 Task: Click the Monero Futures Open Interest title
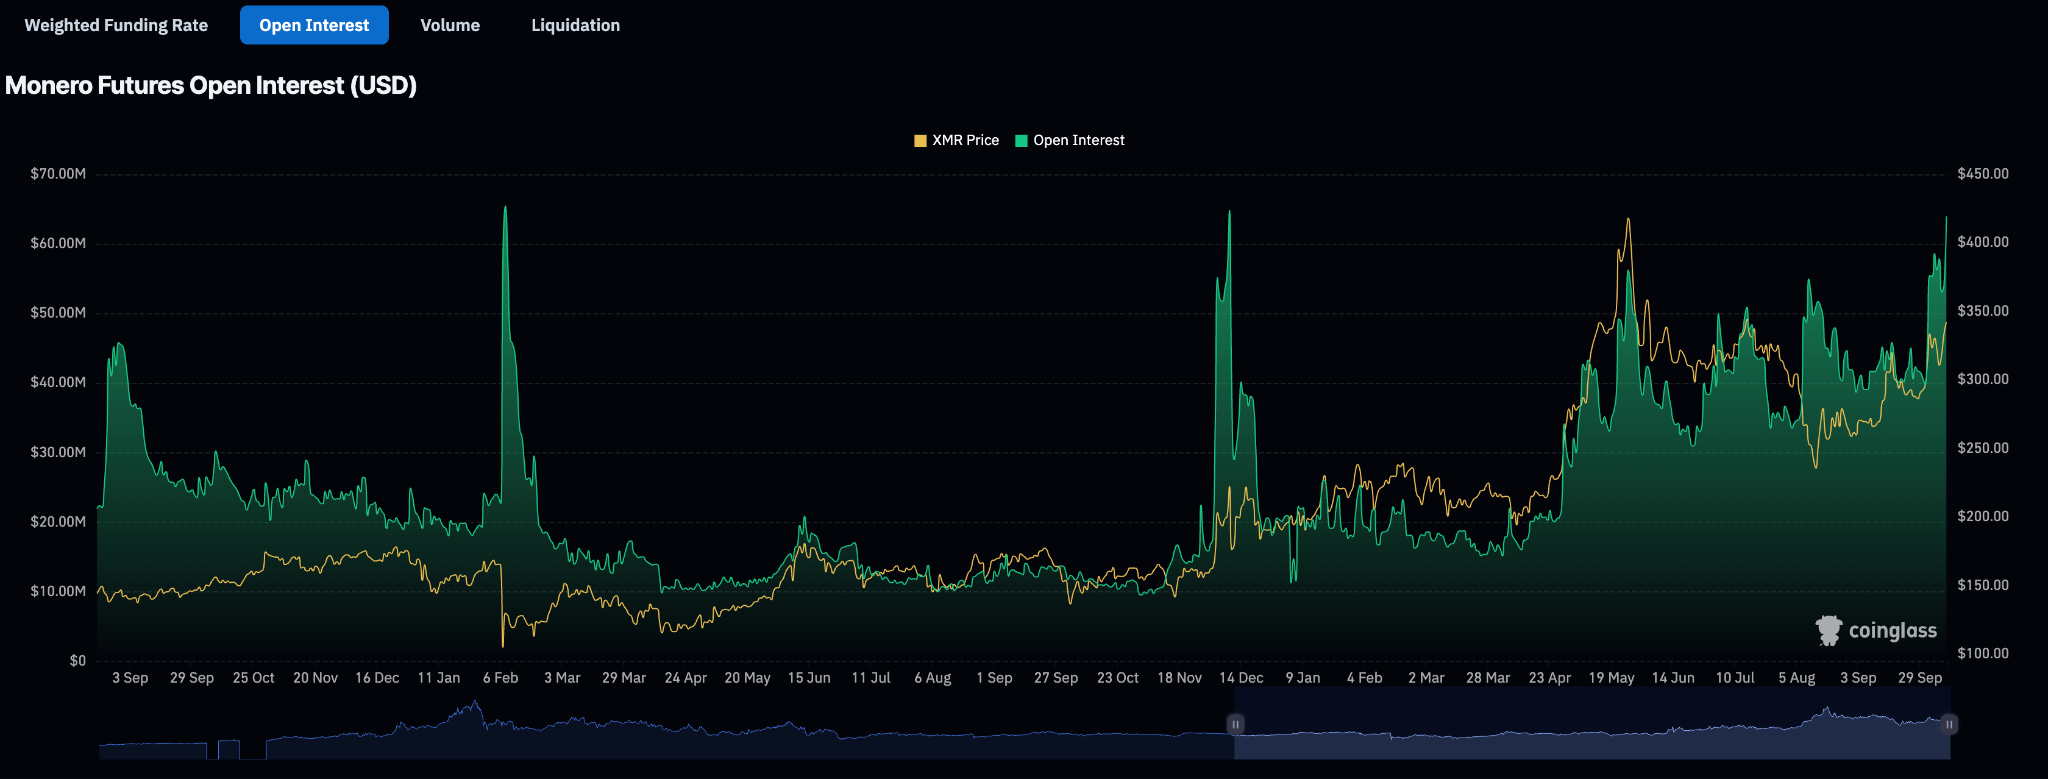[211, 86]
